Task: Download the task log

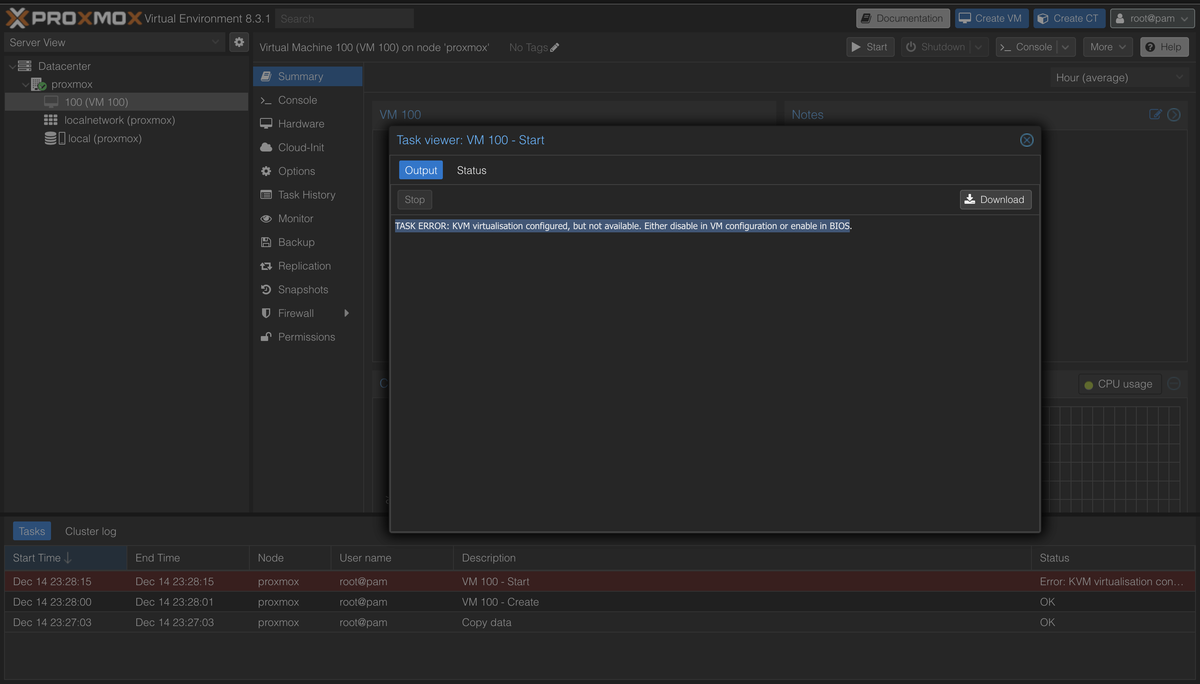Action: 995,199
